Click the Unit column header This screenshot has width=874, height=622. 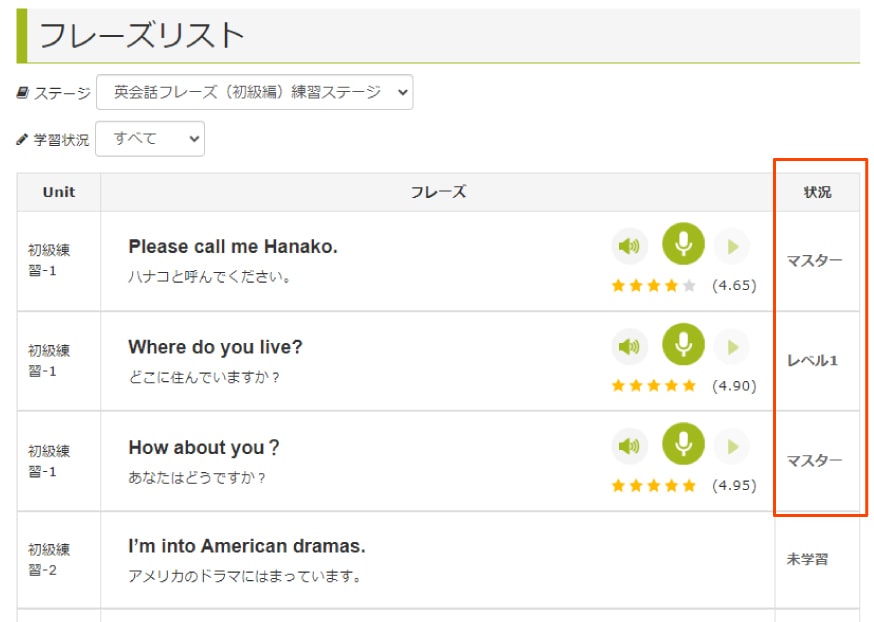point(59,192)
